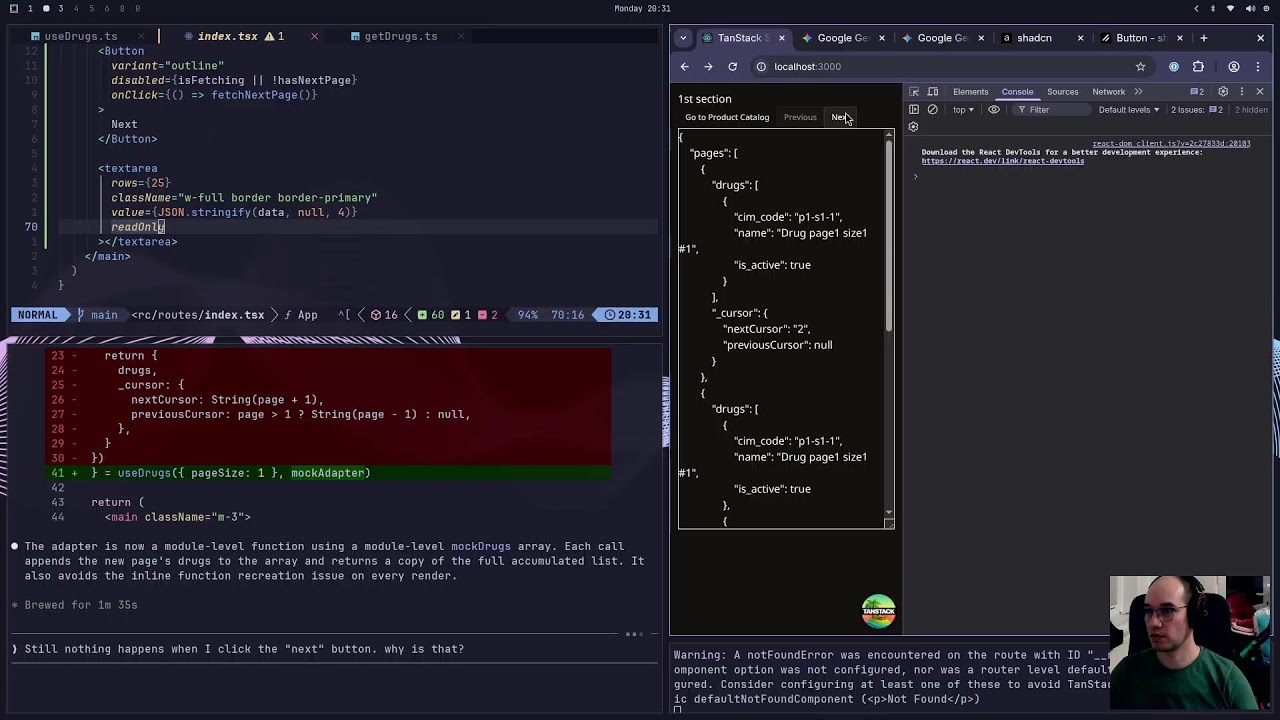Click the Monday 20:31 clock
Viewport: 1280px width, 720px height.
coord(642,9)
